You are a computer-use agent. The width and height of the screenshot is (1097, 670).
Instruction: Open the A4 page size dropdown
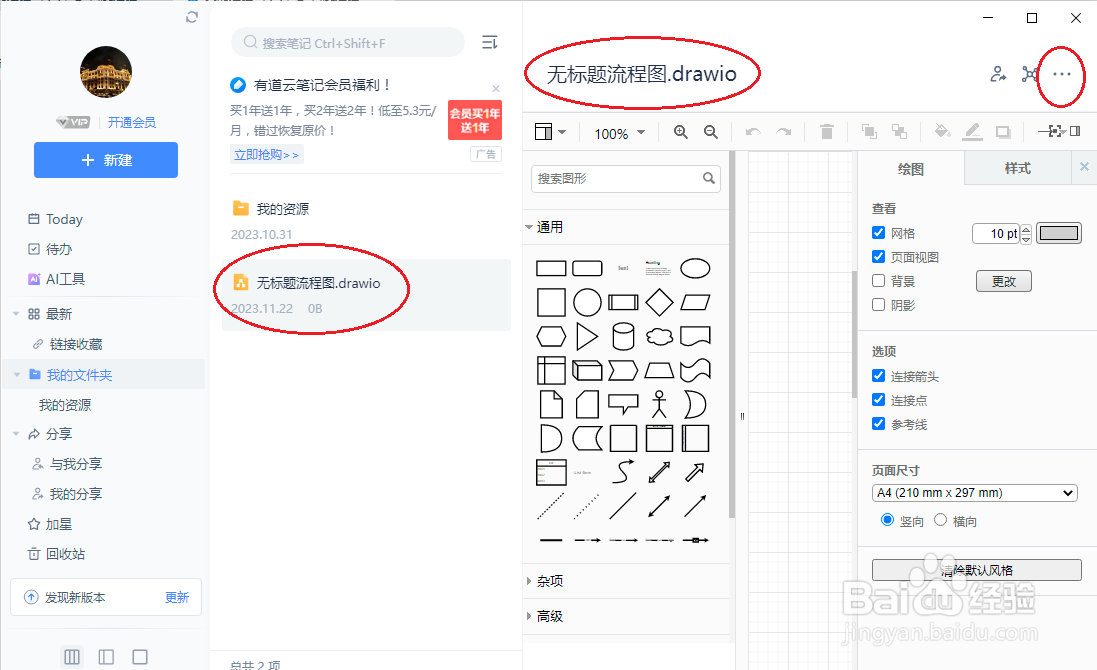[x=975, y=493]
